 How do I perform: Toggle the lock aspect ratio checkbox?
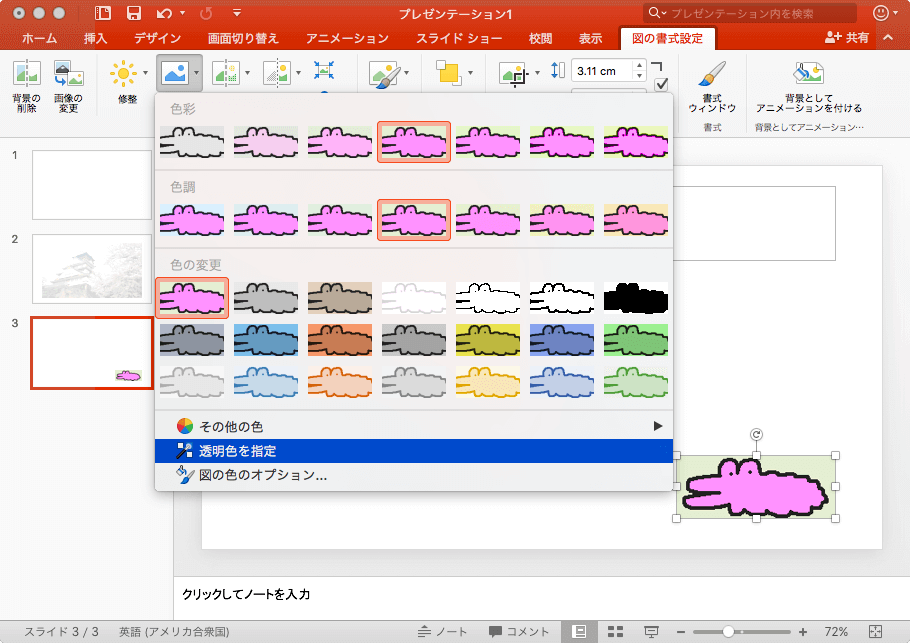[x=661, y=85]
